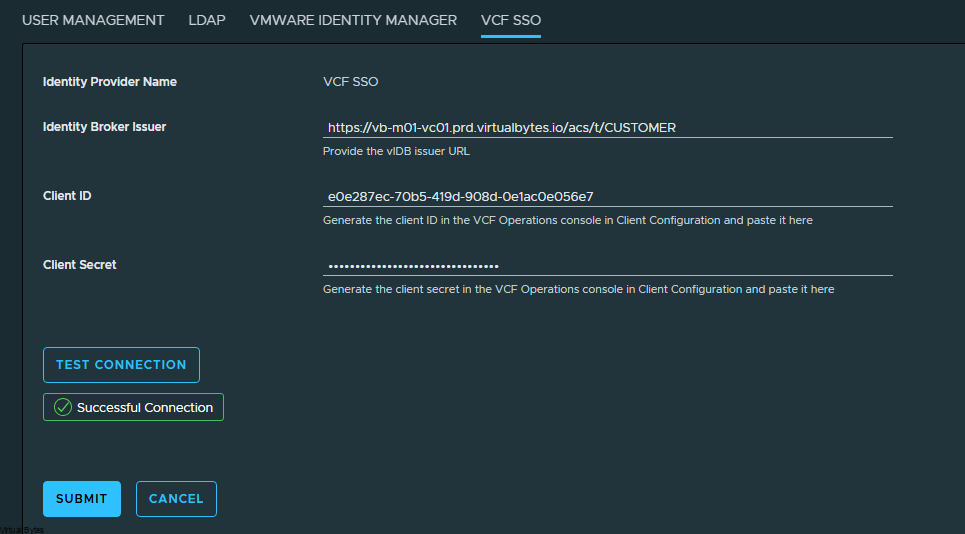Click the Identity Provider Name label

coord(110,82)
